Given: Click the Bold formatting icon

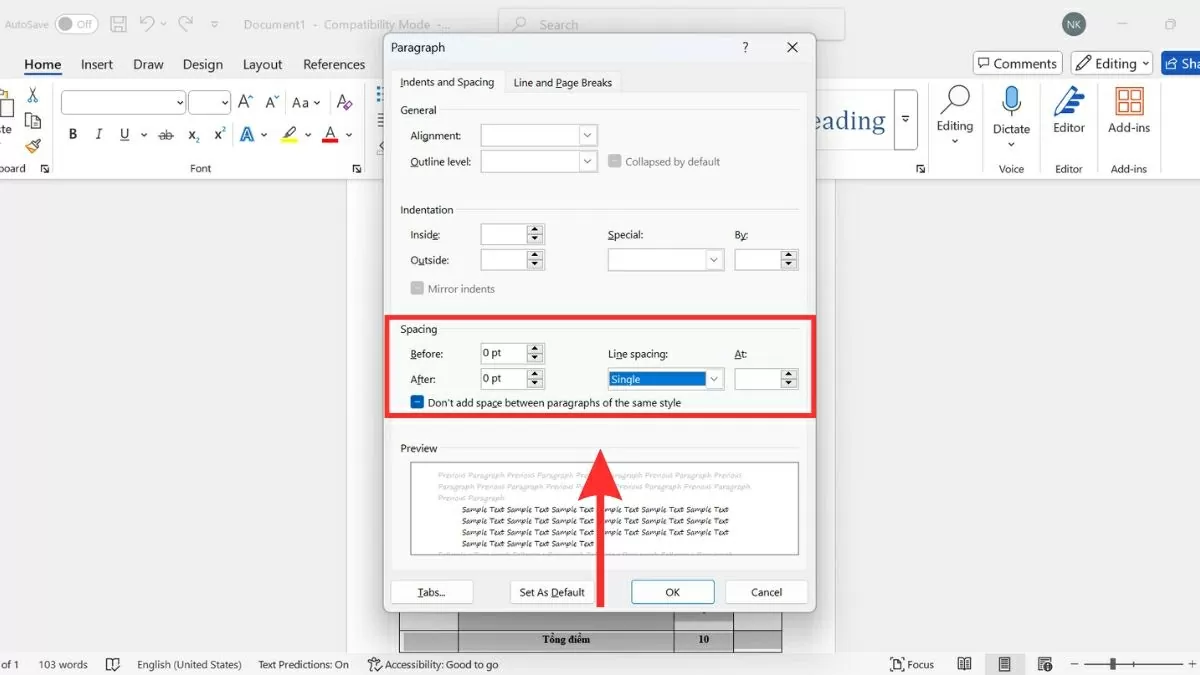Looking at the screenshot, I should pos(73,135).
